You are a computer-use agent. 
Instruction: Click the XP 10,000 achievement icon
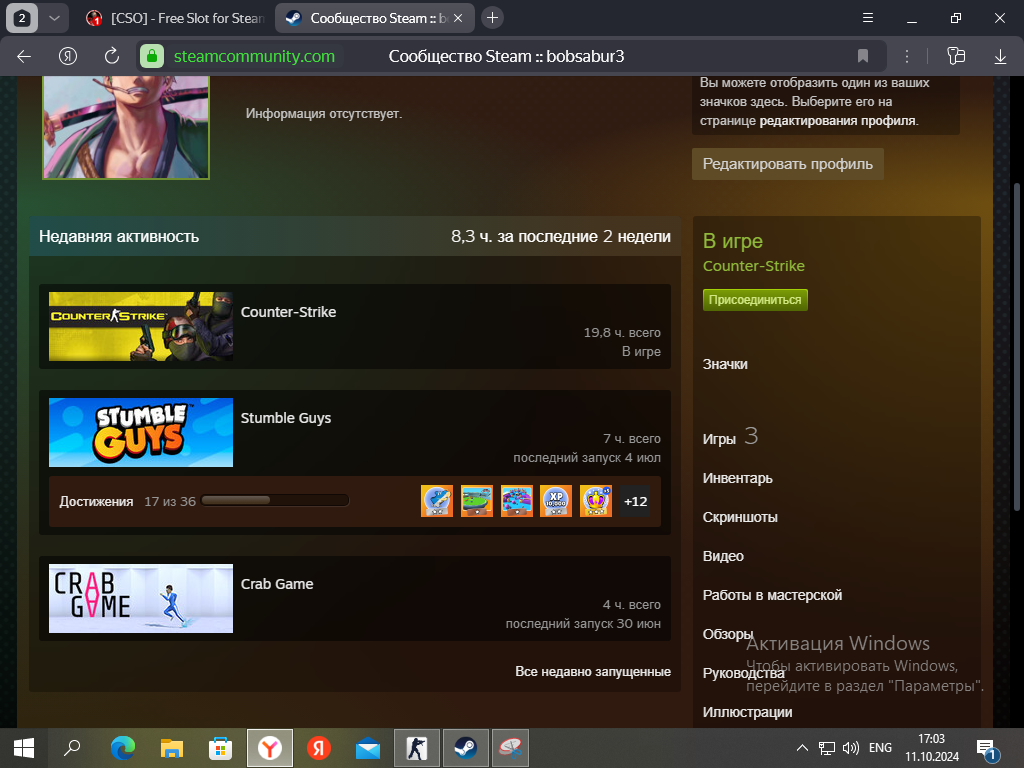556,501
